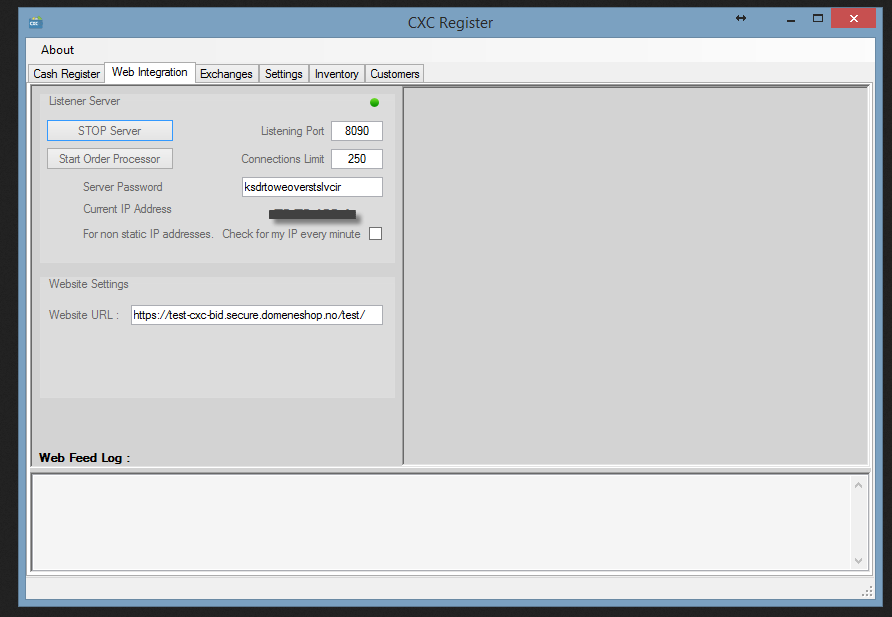892x617 pixels.
Task: Click the log scrollbar up arrow
Action: click(x=858, y=485)
